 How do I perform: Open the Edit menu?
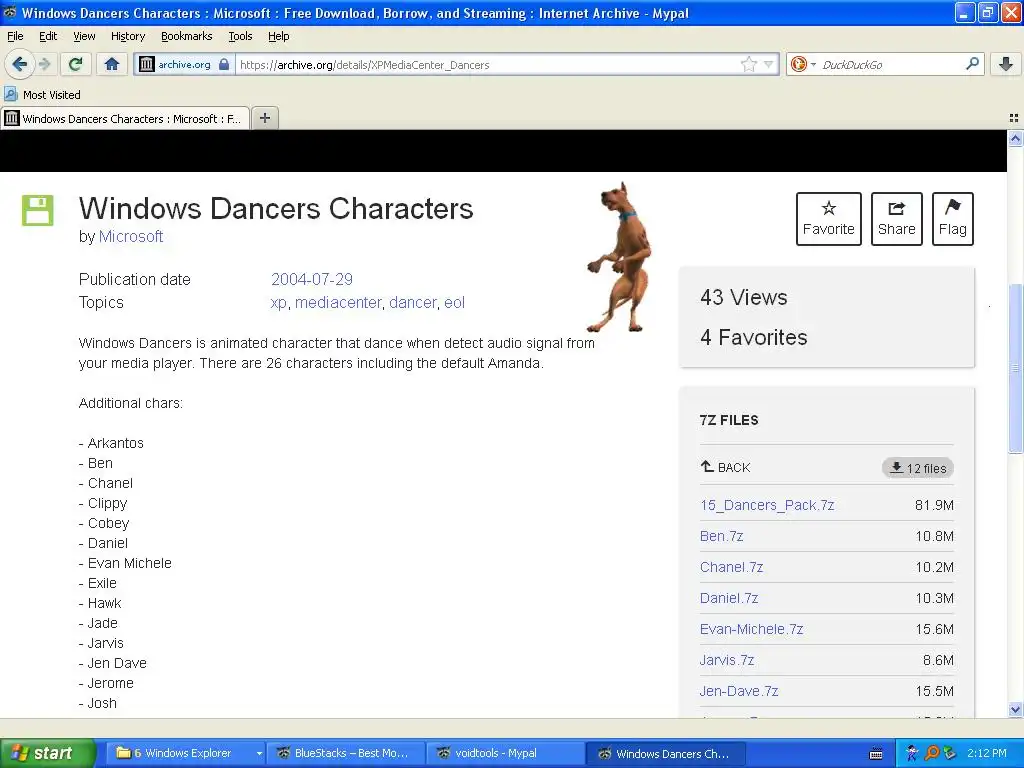click(48, 36)
